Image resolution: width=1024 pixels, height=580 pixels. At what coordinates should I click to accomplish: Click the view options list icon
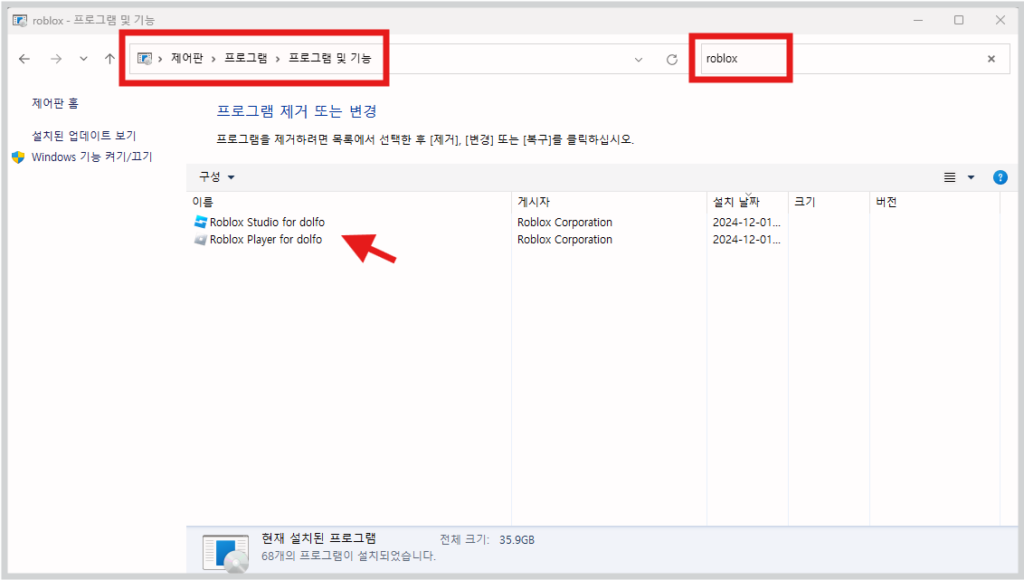tap(950, 177)
